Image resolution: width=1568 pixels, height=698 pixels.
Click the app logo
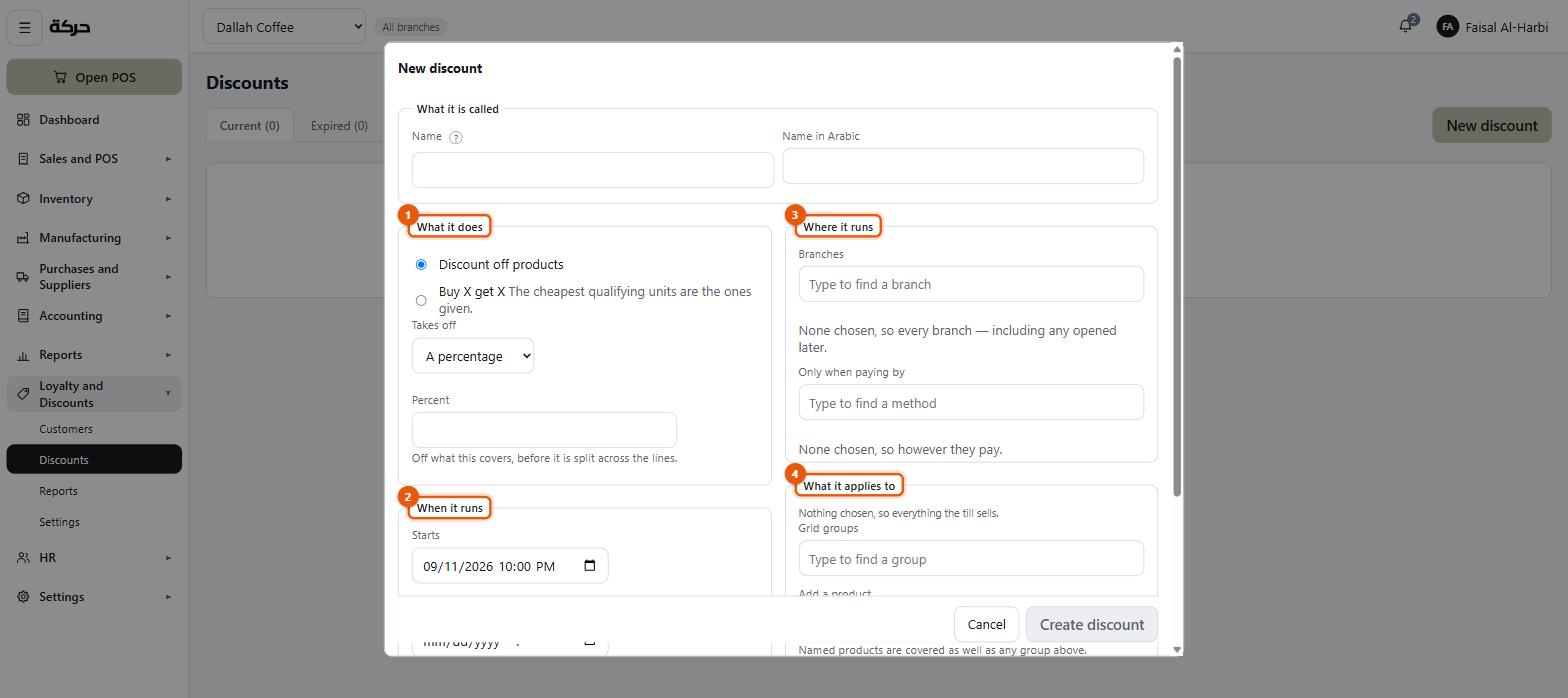click(70, 27)
